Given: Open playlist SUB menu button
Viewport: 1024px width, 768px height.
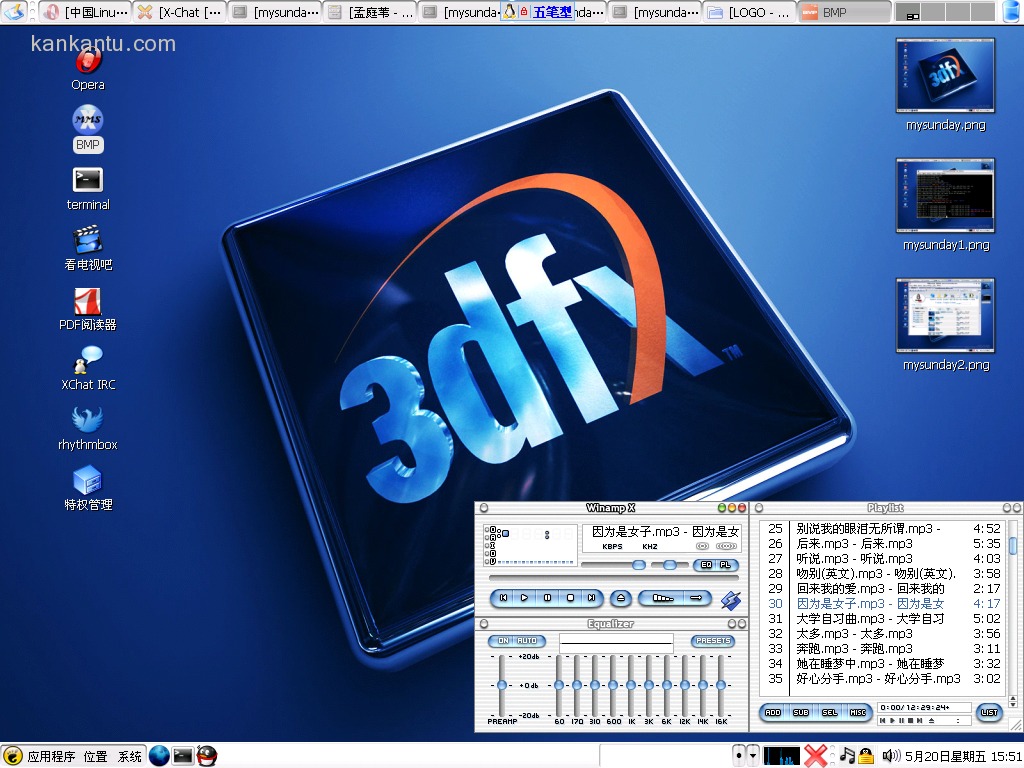Looking at the screenshot, I should tap(801, 712).
